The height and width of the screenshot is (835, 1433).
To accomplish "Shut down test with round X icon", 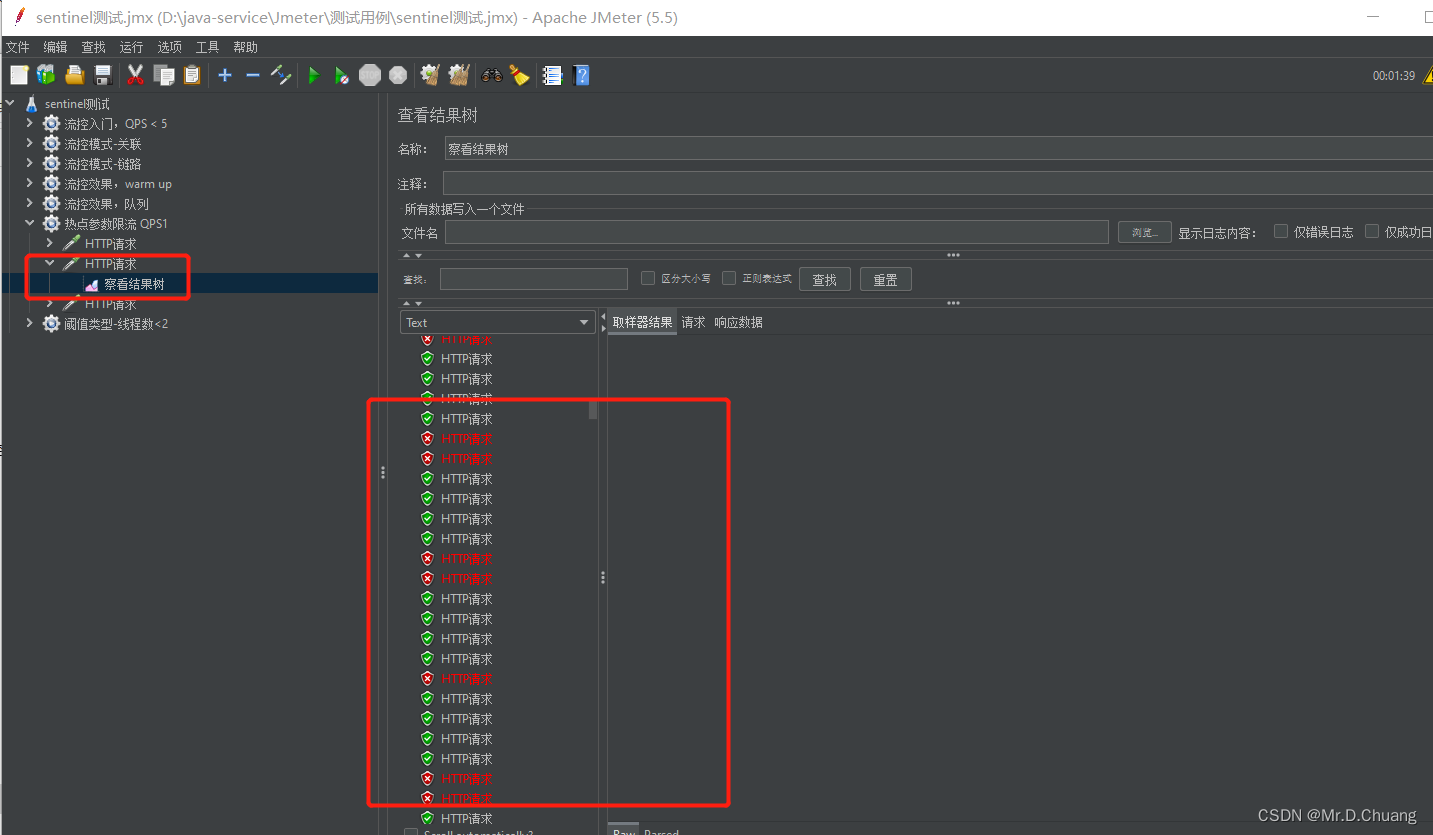I will (398, 75).
